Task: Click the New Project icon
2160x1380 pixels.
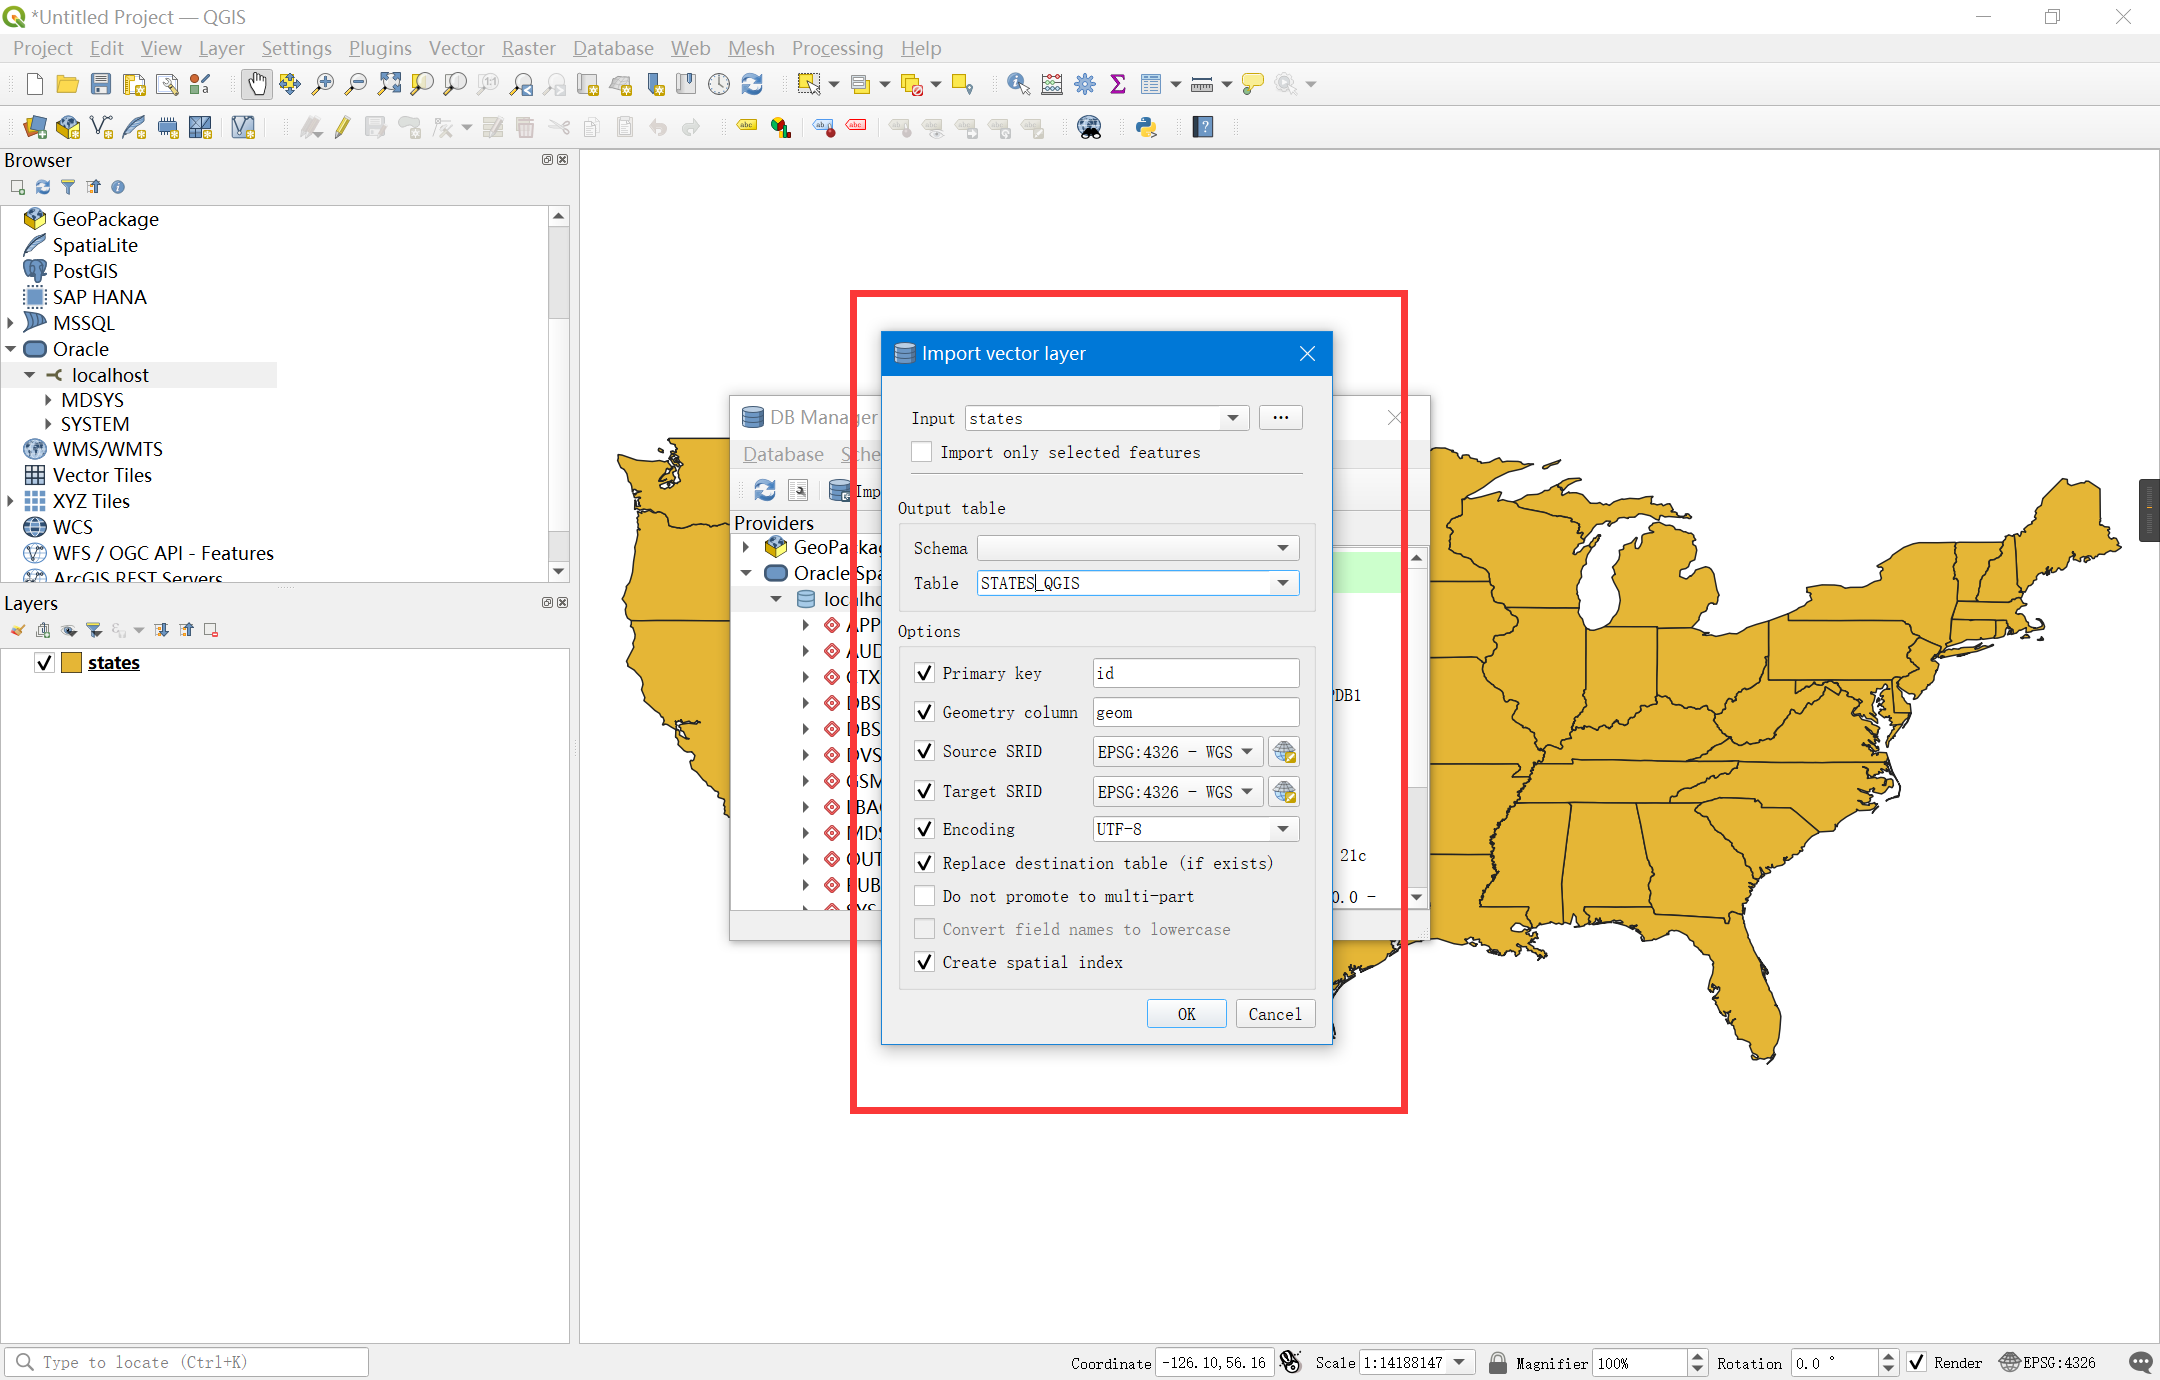Action: [x=35, y=84]
